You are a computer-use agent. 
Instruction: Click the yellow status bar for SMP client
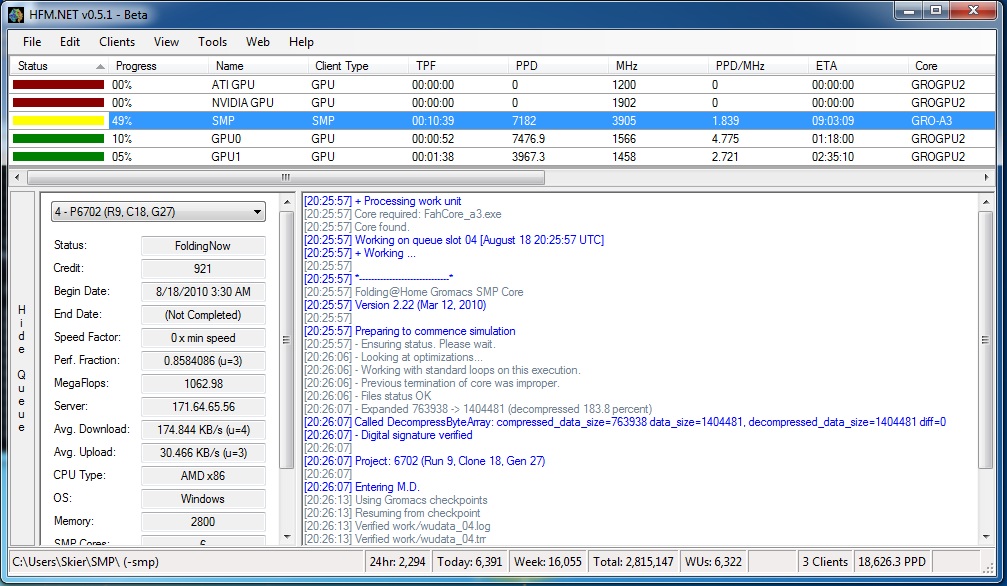[x=58, y=121]
